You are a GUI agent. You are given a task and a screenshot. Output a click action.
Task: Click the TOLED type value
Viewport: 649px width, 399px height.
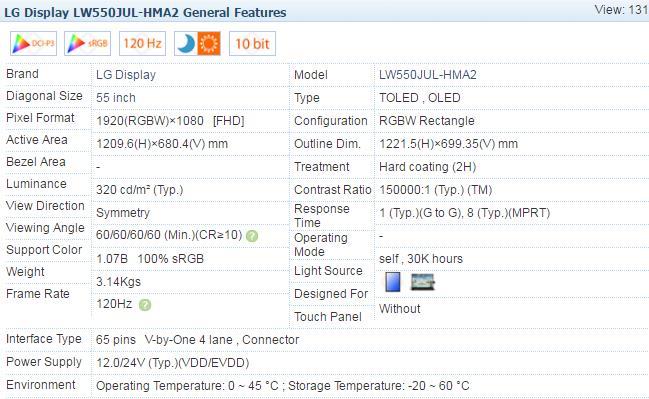(x=399, y=98)
